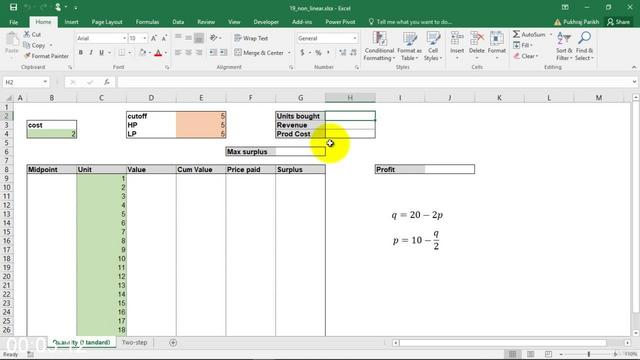
Task: Click the Cut scissors icon
Action: (x=27, y=34)
